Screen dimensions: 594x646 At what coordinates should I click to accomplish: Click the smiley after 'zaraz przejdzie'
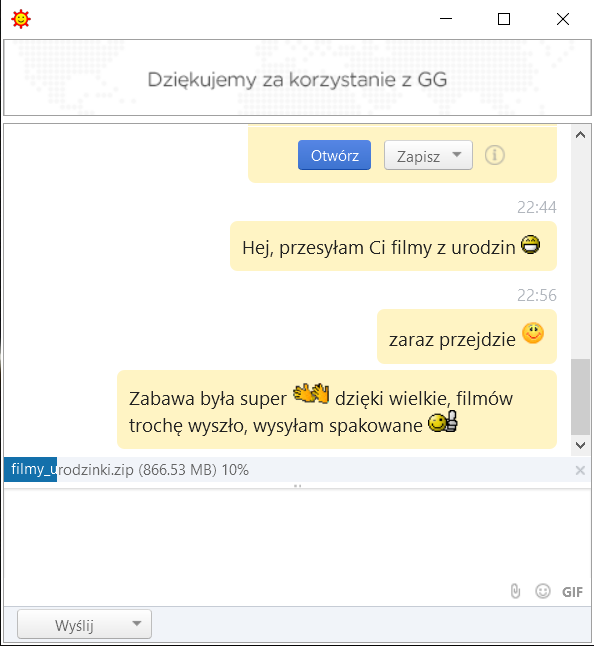pyautogui.click(x=533, y=333)
